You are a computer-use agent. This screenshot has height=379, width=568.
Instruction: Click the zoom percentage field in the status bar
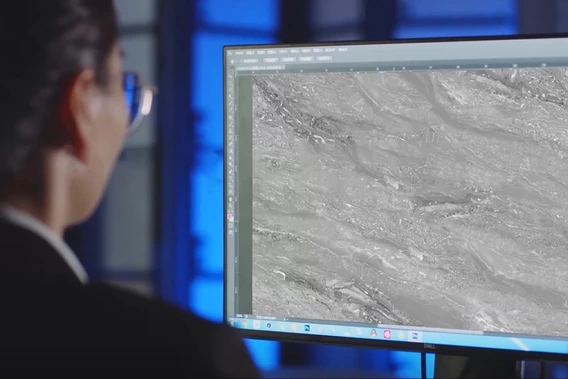(239, 316)
